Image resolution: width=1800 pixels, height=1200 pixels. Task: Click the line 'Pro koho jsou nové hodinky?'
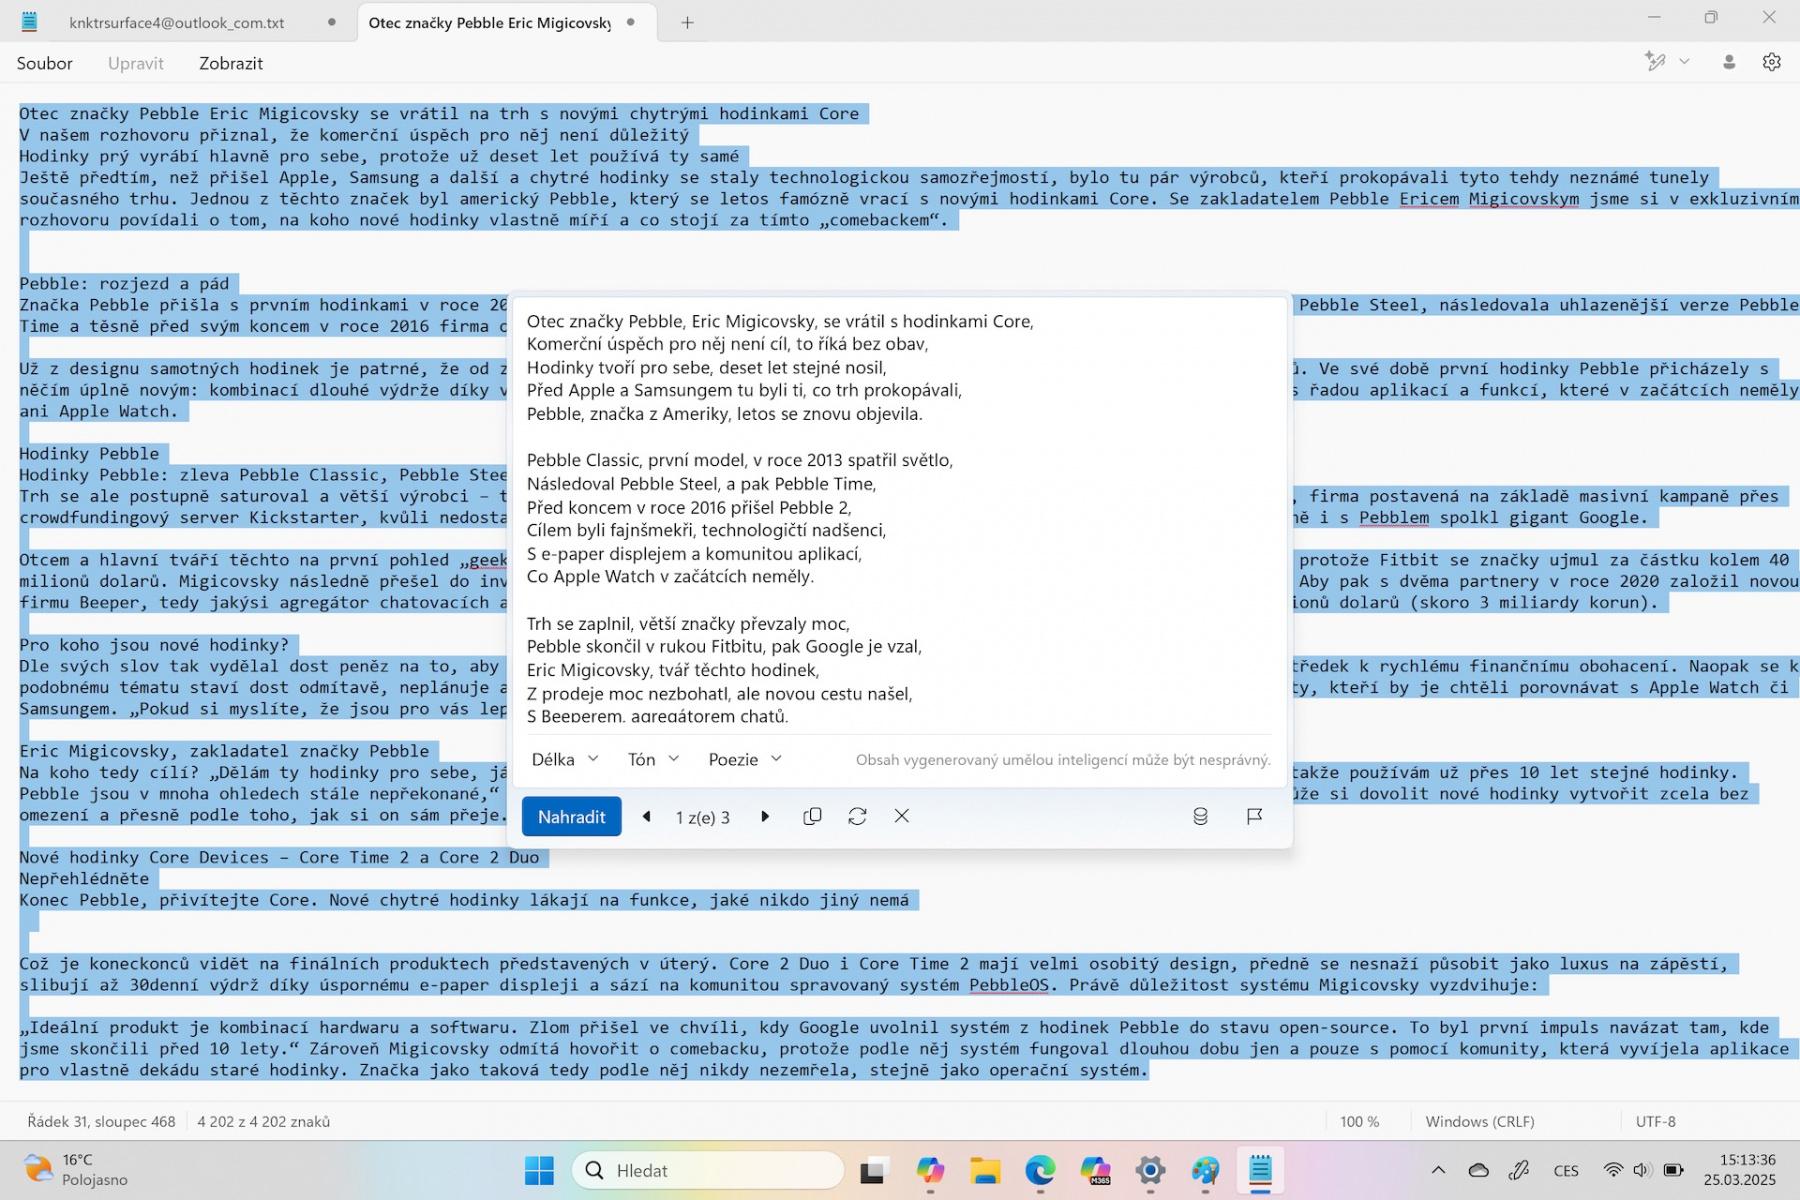154,645
